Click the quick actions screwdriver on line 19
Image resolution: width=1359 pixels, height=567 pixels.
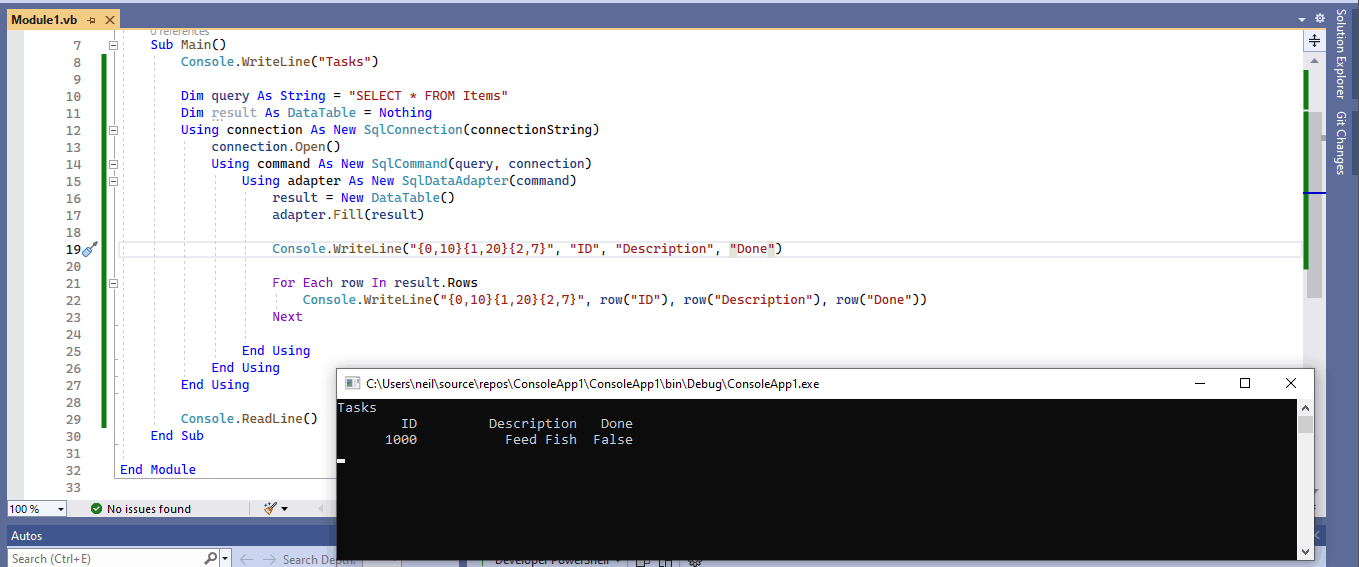90,249
